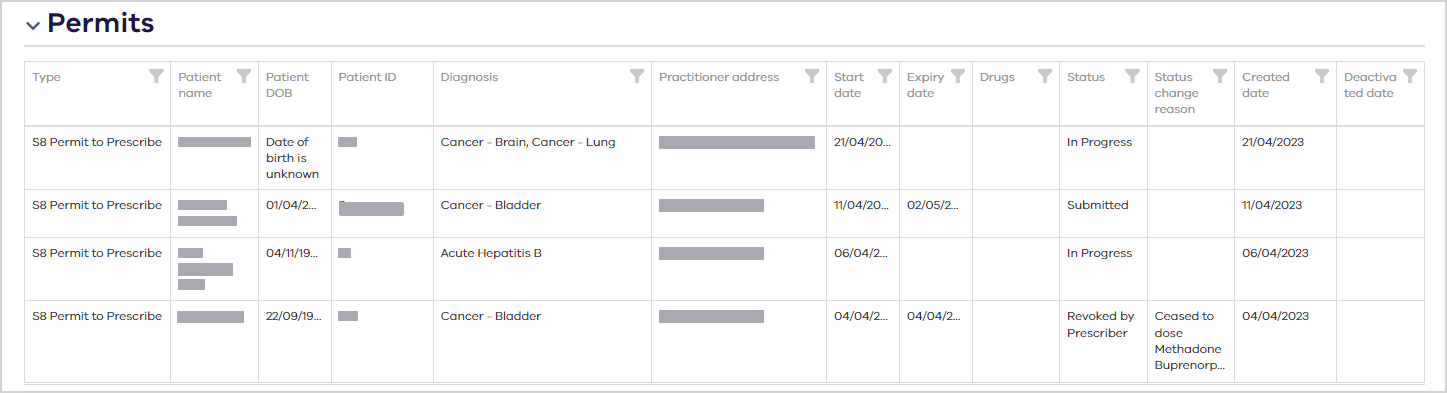This screenshot has height=393, width=1447.
Task: Filter by Created date column
Action: click(x=1322, y=76)
